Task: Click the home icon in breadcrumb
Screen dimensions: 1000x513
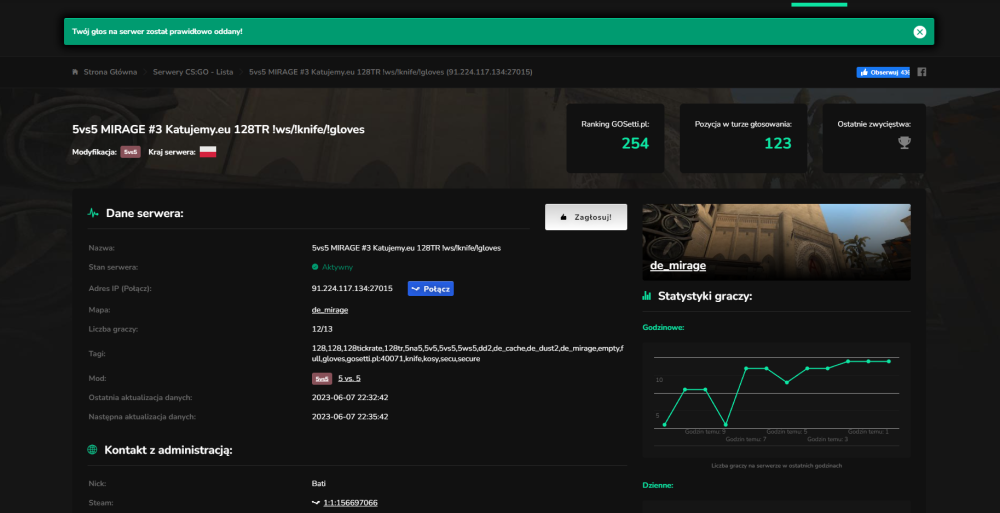Action: pyautogui.click(x=75, y=72)
